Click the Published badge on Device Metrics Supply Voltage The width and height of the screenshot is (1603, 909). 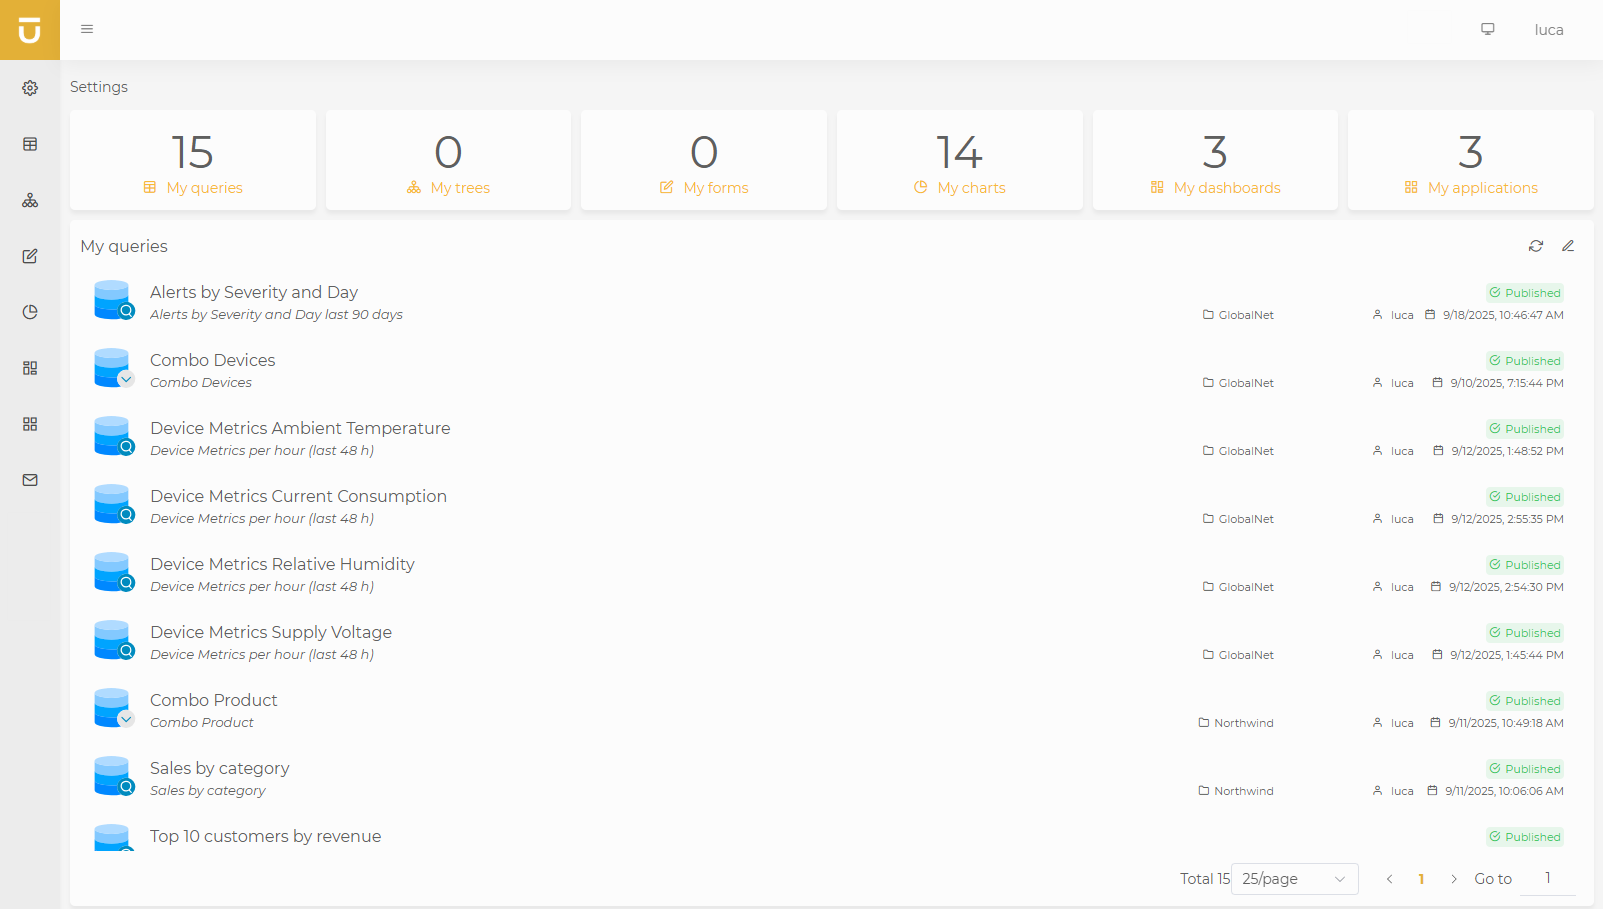[x=1524, y=632]
